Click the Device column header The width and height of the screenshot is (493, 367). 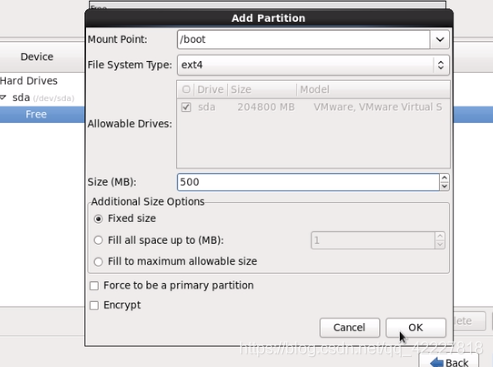(x=37, y=57)
